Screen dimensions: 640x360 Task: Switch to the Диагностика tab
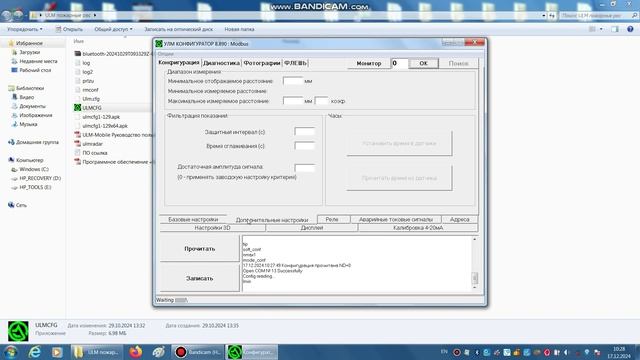(221, 63)
